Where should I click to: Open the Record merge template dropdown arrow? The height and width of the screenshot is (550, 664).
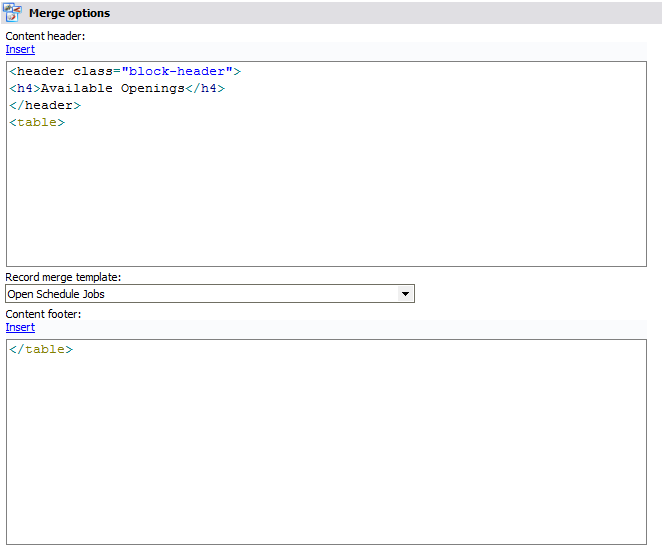pyautogui.click(x=405, y=294)
